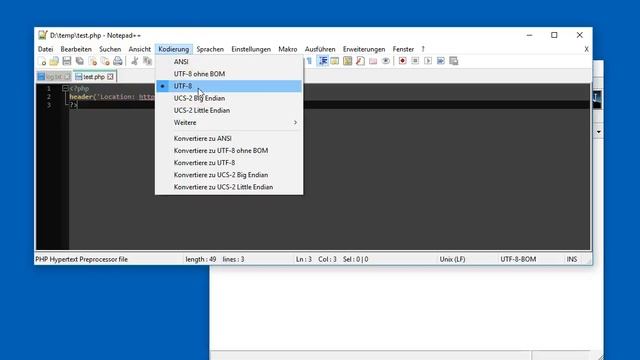Click UTF-8-BOM encoding in status bar
The image size is (640, 360).
518,259
